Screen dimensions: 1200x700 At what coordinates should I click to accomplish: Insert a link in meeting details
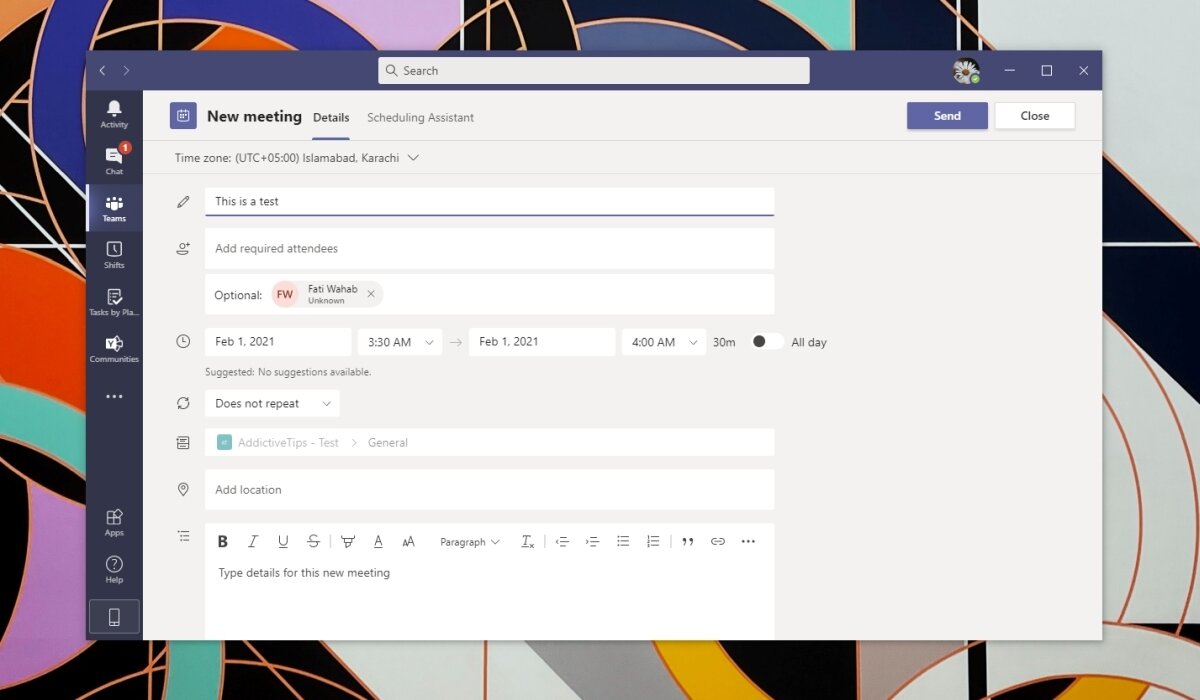click(x=717, y=541)
